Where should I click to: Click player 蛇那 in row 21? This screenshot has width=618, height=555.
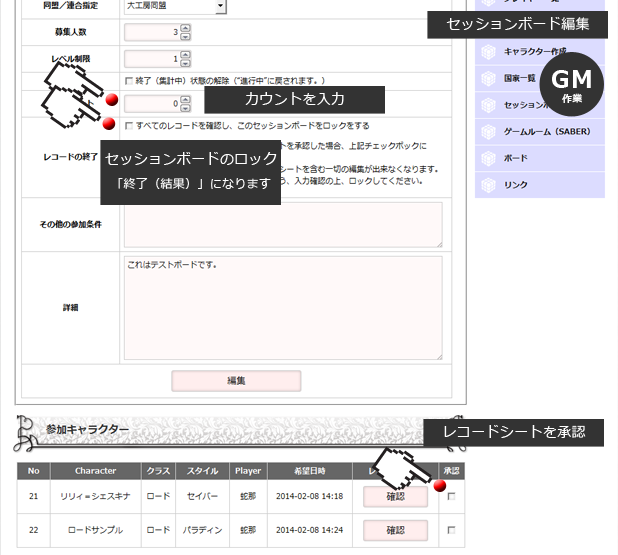pos(248,496)
